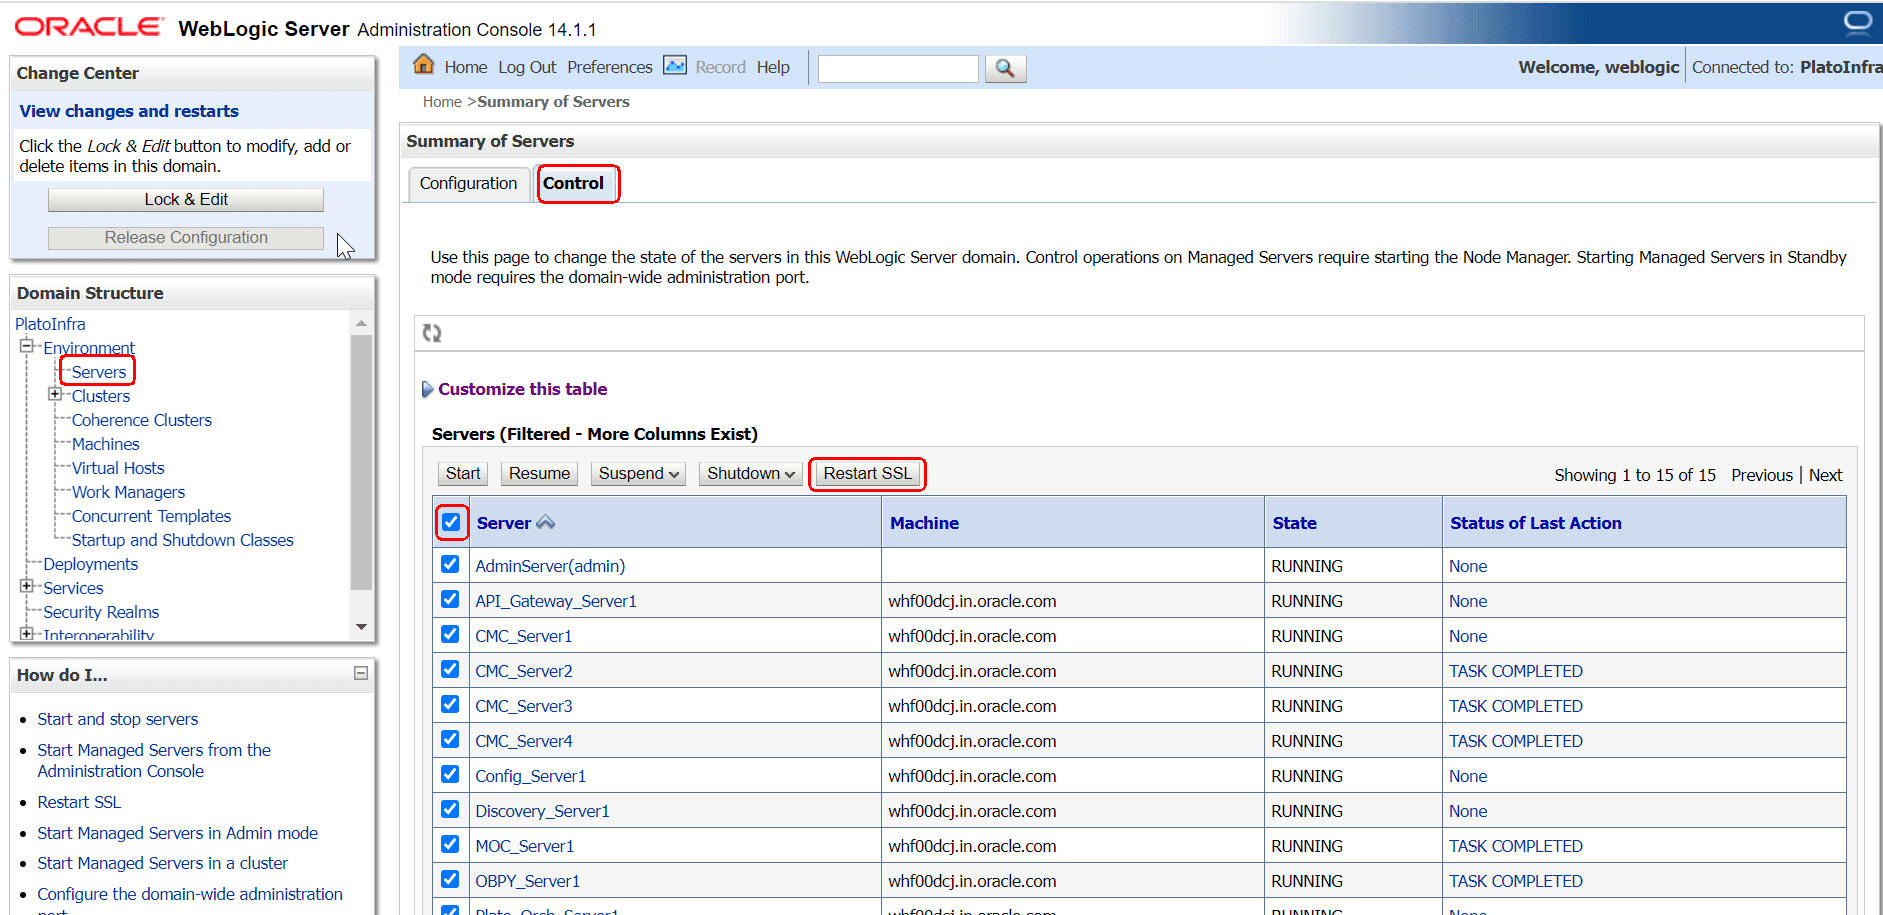Screen dimensions: 1883x915
Task: Click the Server column sort icon
Action: tap(546, 522)
